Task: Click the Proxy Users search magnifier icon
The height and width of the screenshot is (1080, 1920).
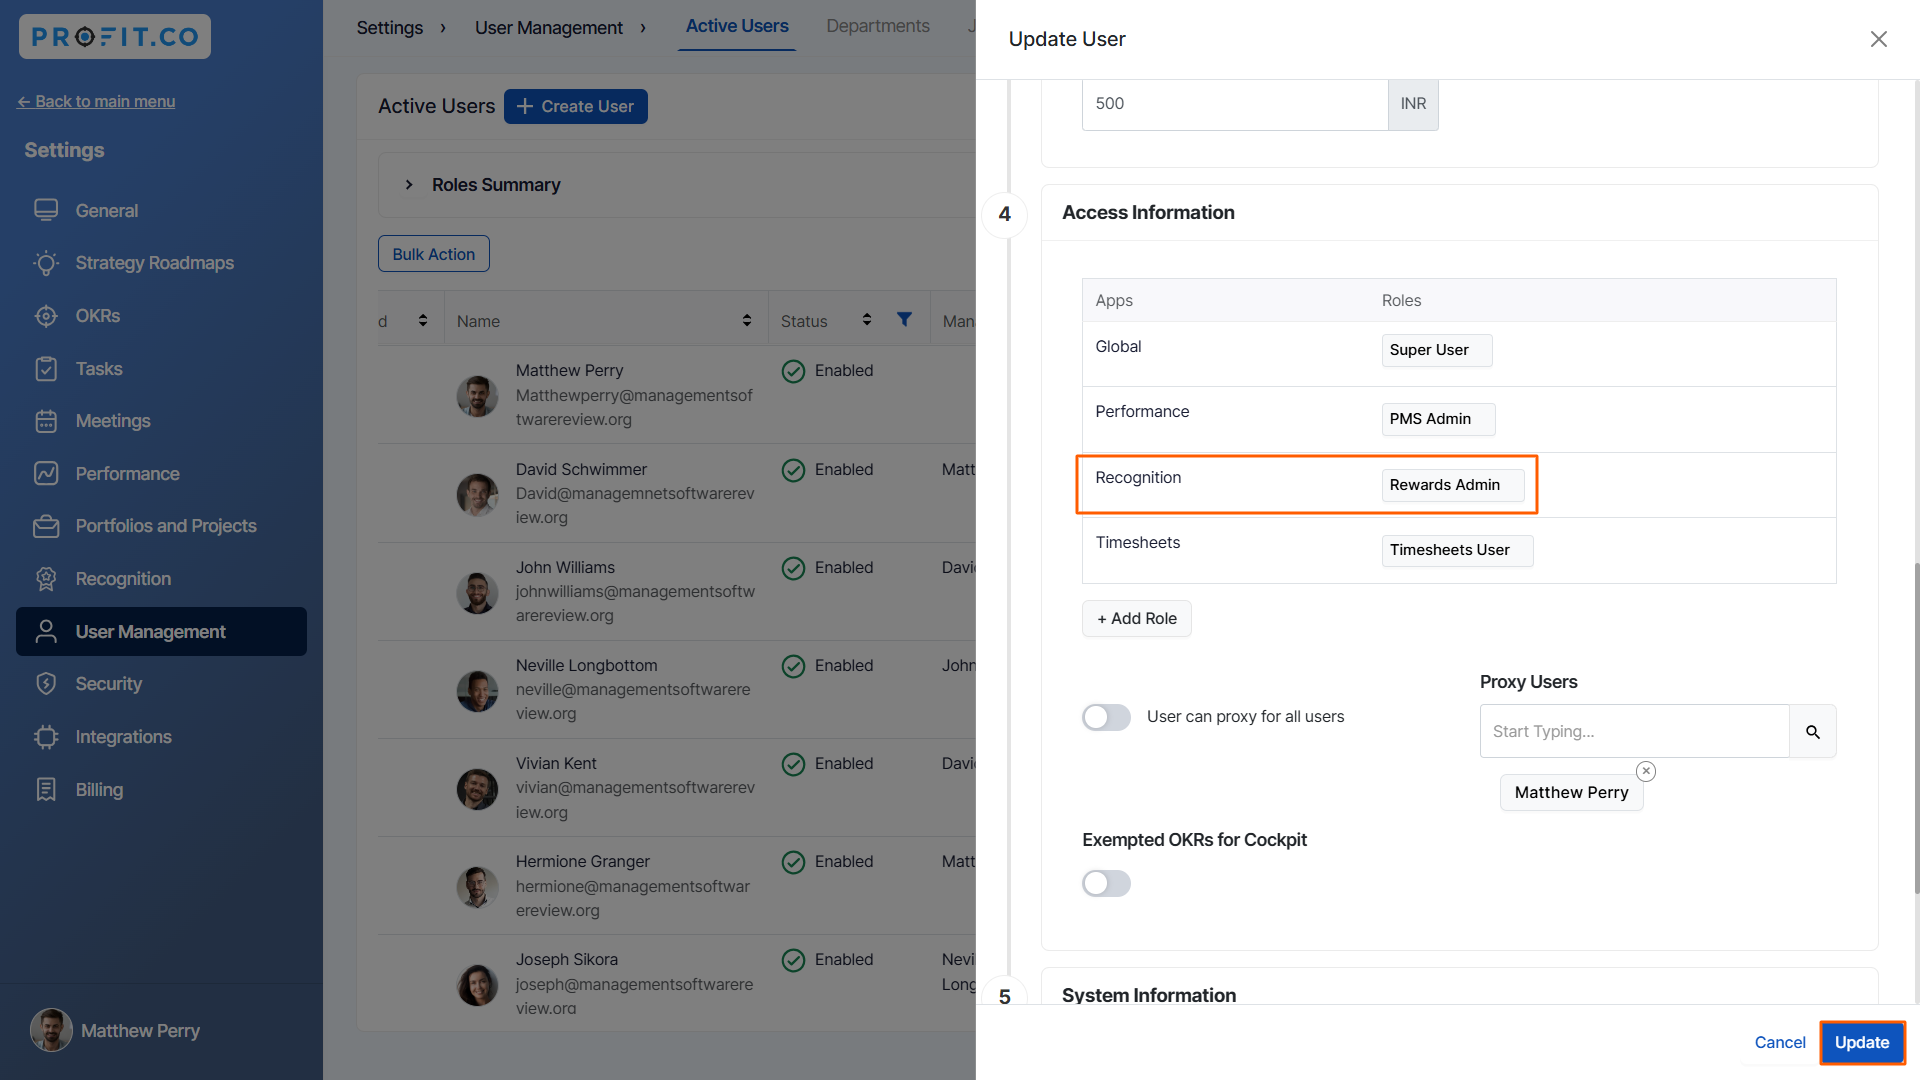Action: click(1812, 732)
